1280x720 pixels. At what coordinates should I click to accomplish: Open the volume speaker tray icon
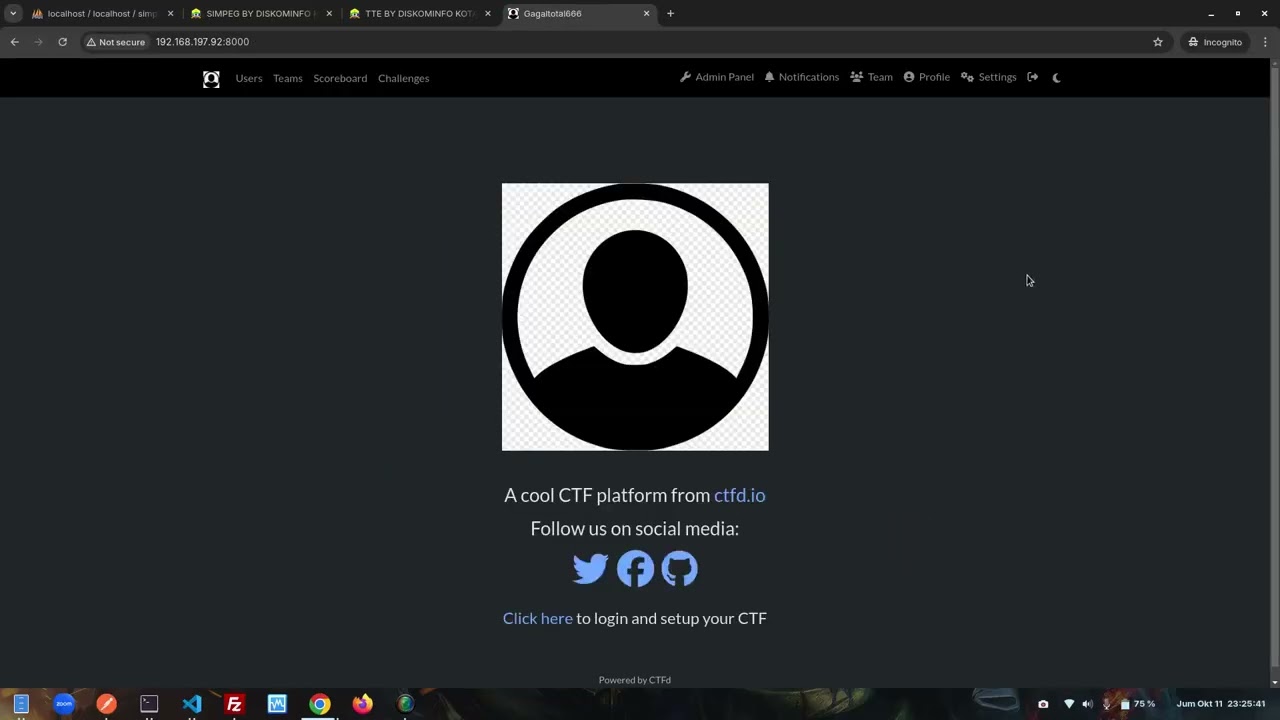pyautogui.click(x=1087, y=704)
